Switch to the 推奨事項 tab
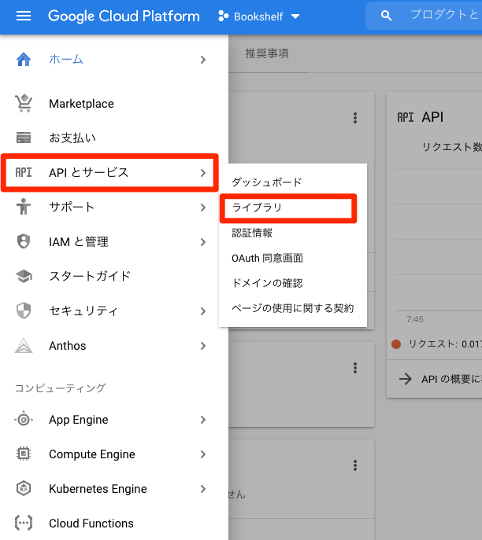Viewport: 482px width, 540px height. point(267,53)
